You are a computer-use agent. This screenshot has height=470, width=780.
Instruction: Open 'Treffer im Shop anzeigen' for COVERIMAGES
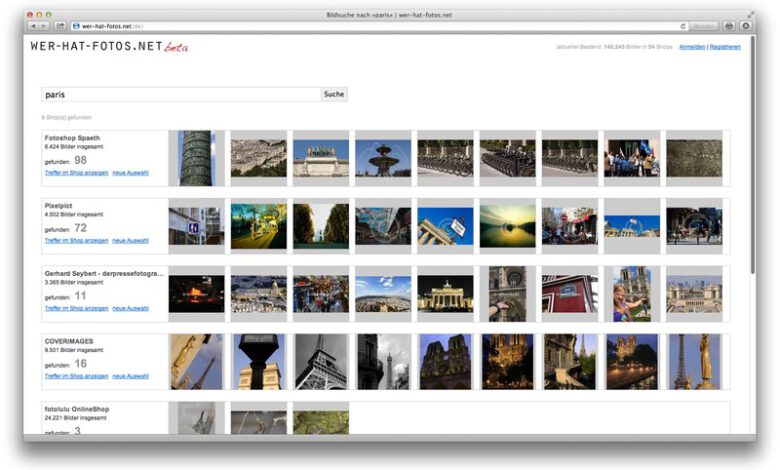[x=77, y=376]
